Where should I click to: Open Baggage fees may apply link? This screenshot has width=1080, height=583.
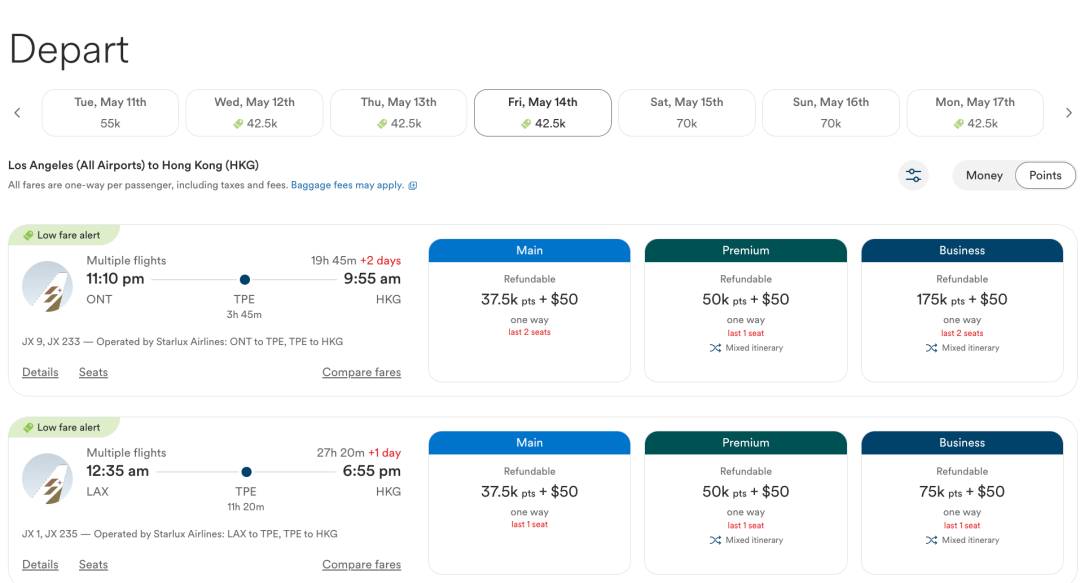pos(347,185)
